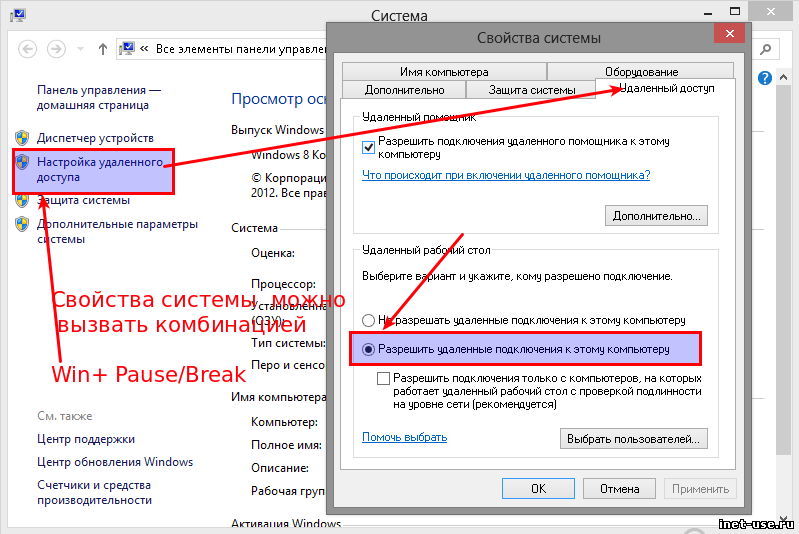Open the link about enabling remote assistance
The height and width of the screenshot is (534, 799).
coord(506,175)
